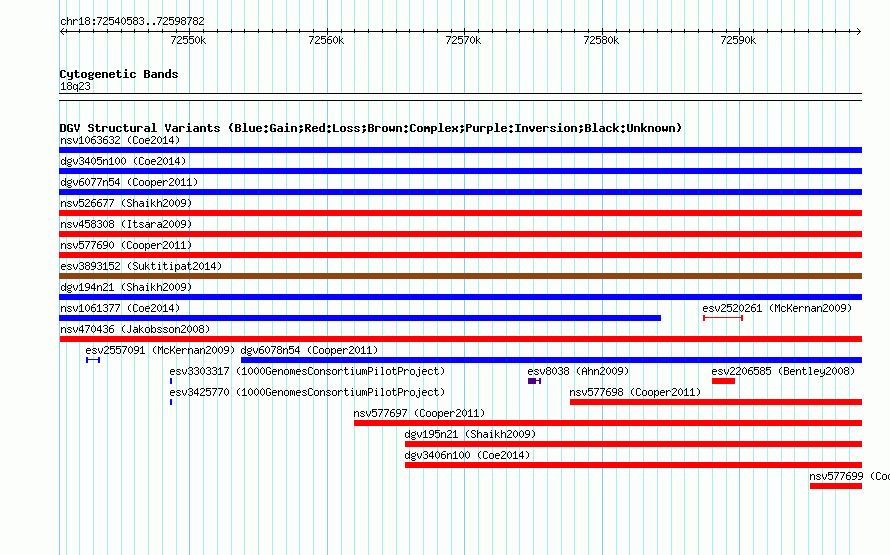Click the red bar under nsv577697

click(608, 423)
